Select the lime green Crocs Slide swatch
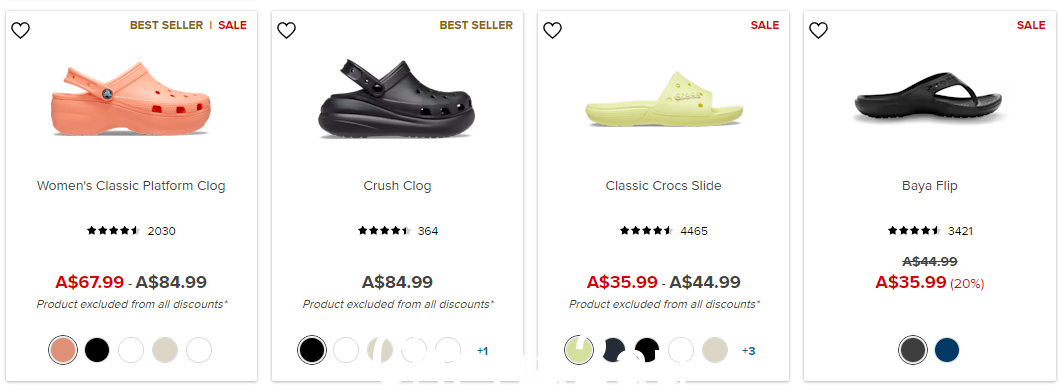Image resolution: width=1060 pixels, height=390 pixels. tap(579, 350)
